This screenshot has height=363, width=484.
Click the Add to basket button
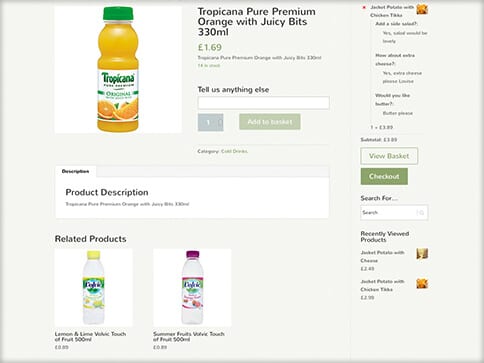(270, 122)
